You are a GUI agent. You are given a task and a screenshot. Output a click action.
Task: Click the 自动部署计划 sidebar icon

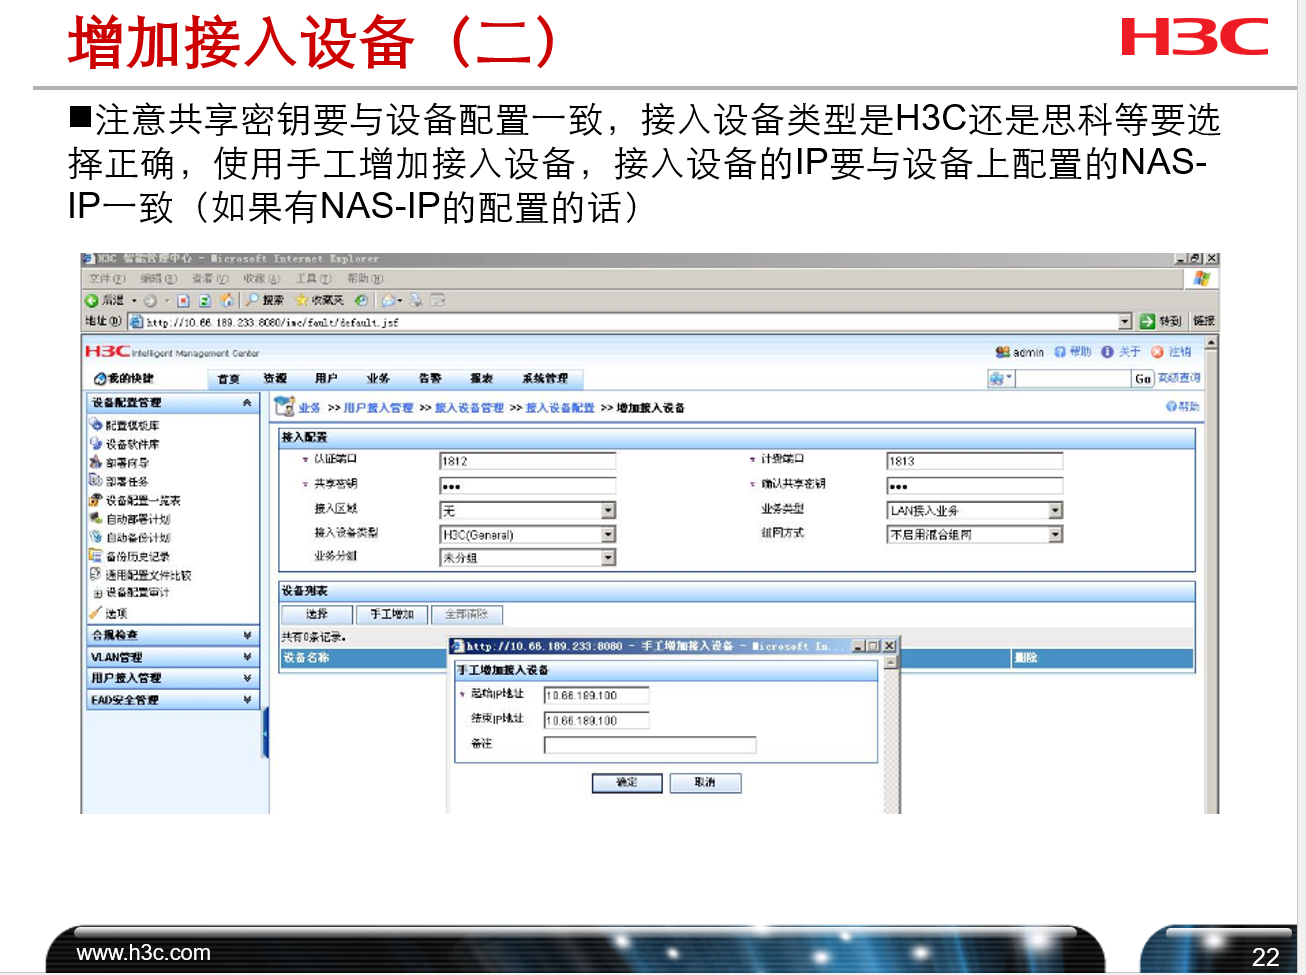[96, 518]
